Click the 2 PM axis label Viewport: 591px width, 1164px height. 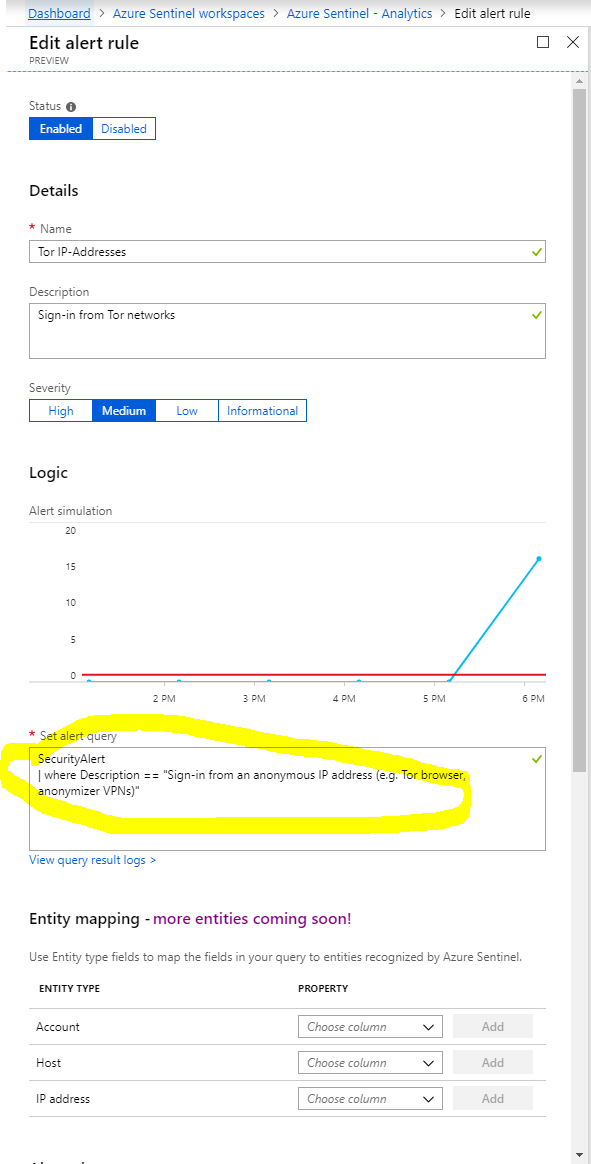click(x=164, y=699)
